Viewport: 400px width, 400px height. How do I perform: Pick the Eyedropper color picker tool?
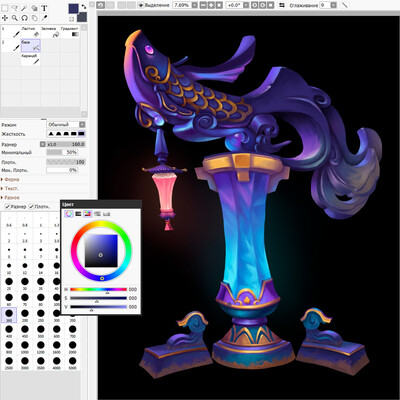click(x=44, y=18)
